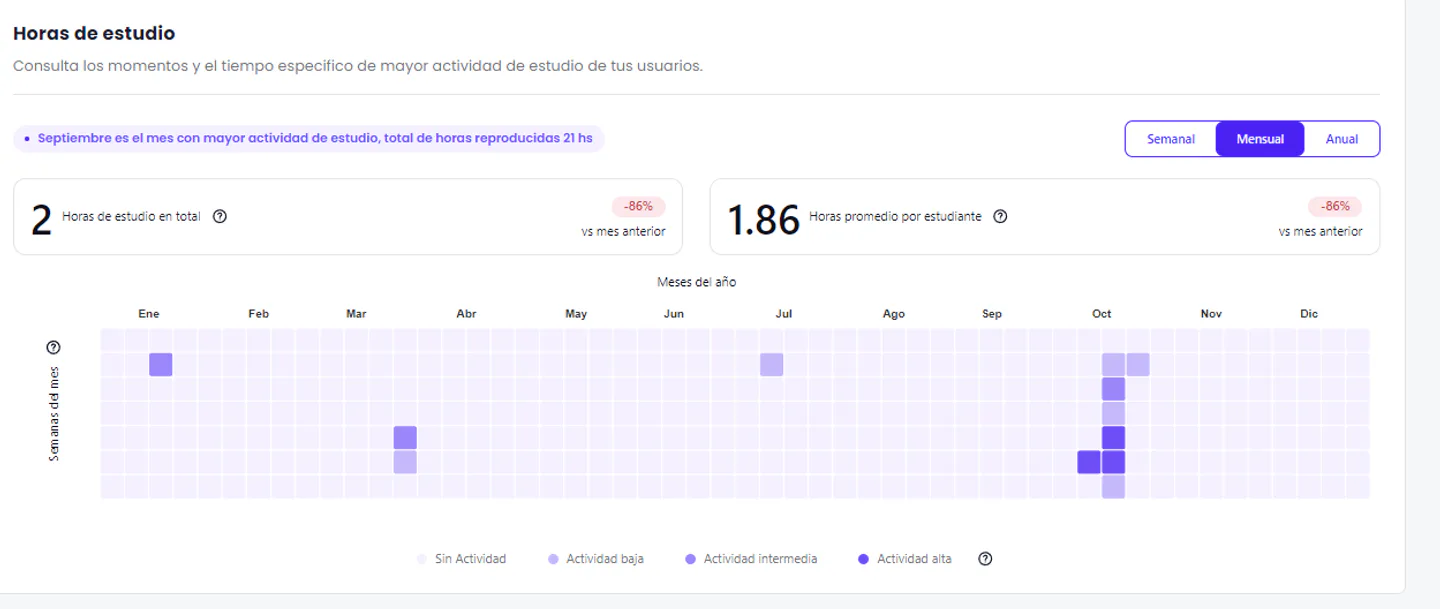Viewport: 1440px width, 609px height.
Task: Click the Septiembre highest activity insight banner
Action: [308, 139]
